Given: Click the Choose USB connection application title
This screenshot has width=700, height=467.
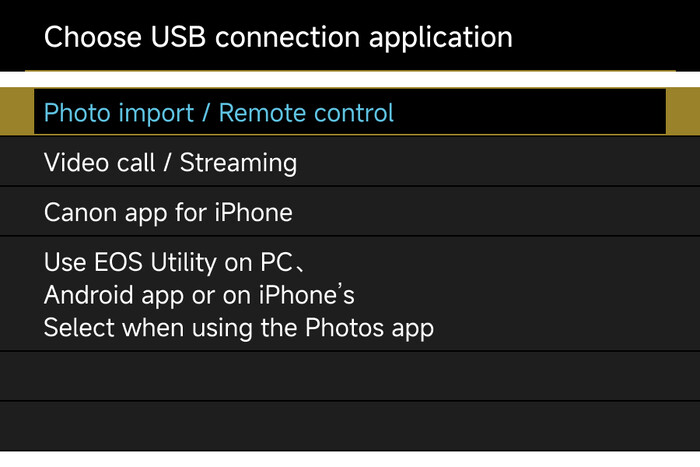Looking at the screenshot, I should (x=278, y=38).
